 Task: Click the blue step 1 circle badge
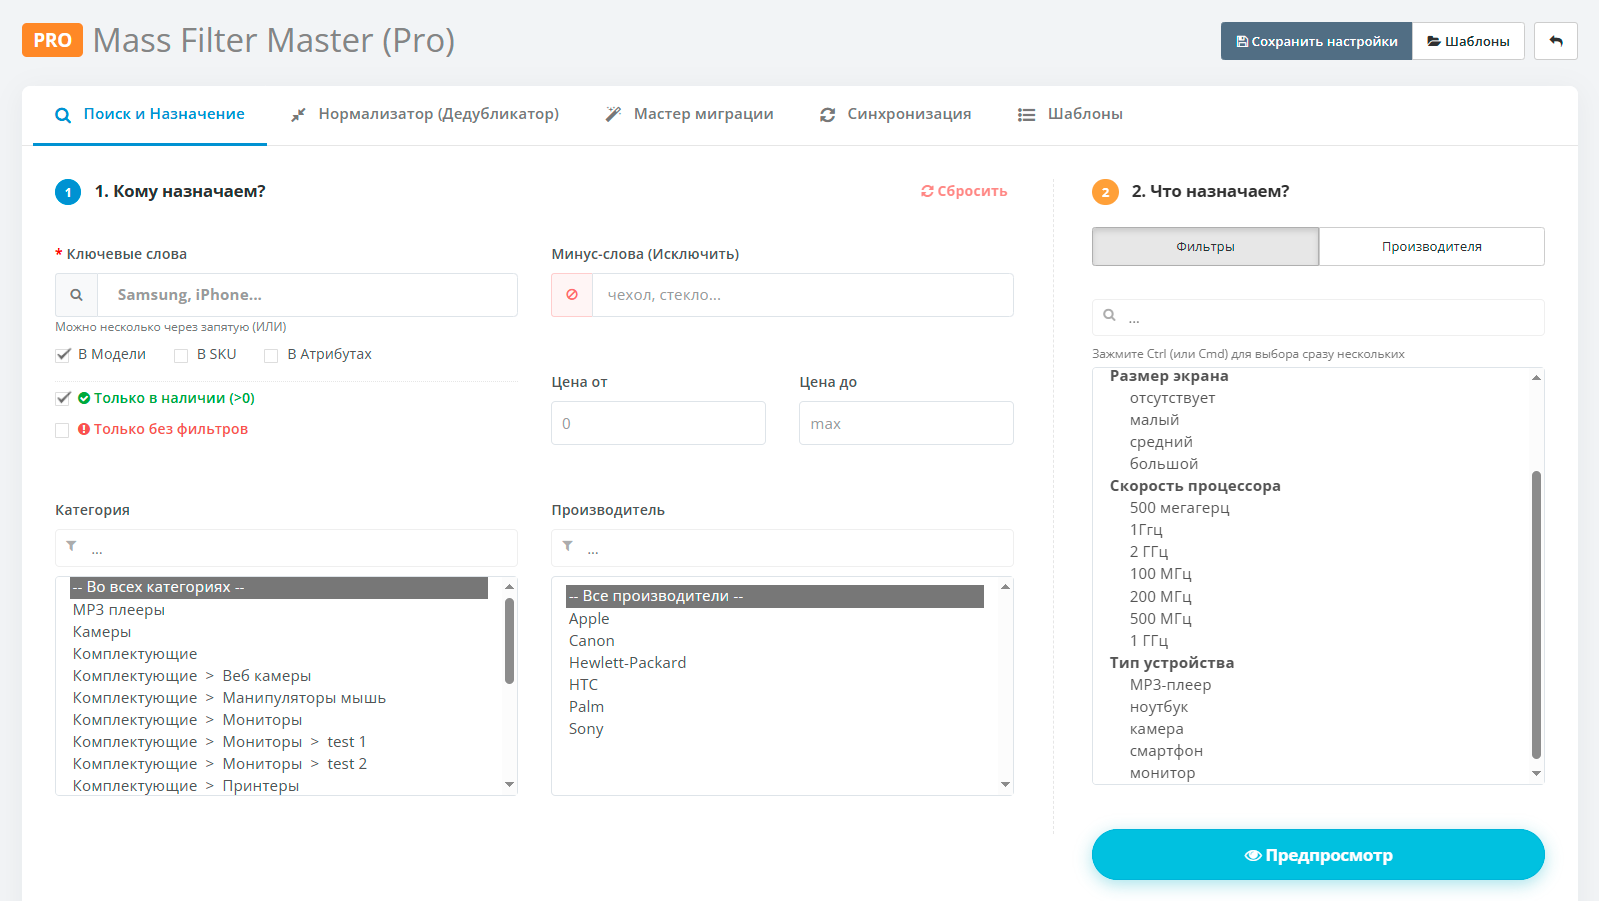pyautogui.click(x=68, y=192)
